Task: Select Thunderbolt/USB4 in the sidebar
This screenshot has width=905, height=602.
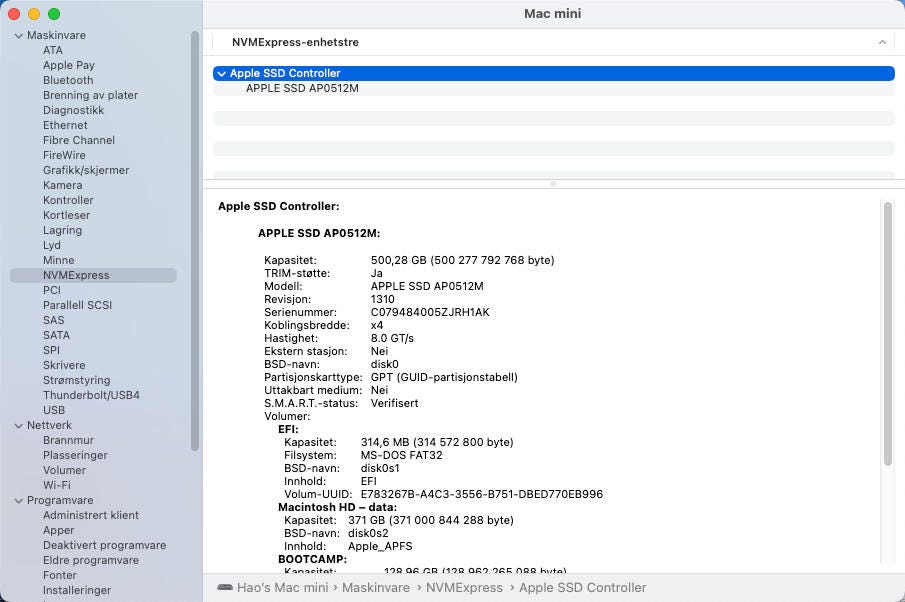Action: (x=91, y=395)
